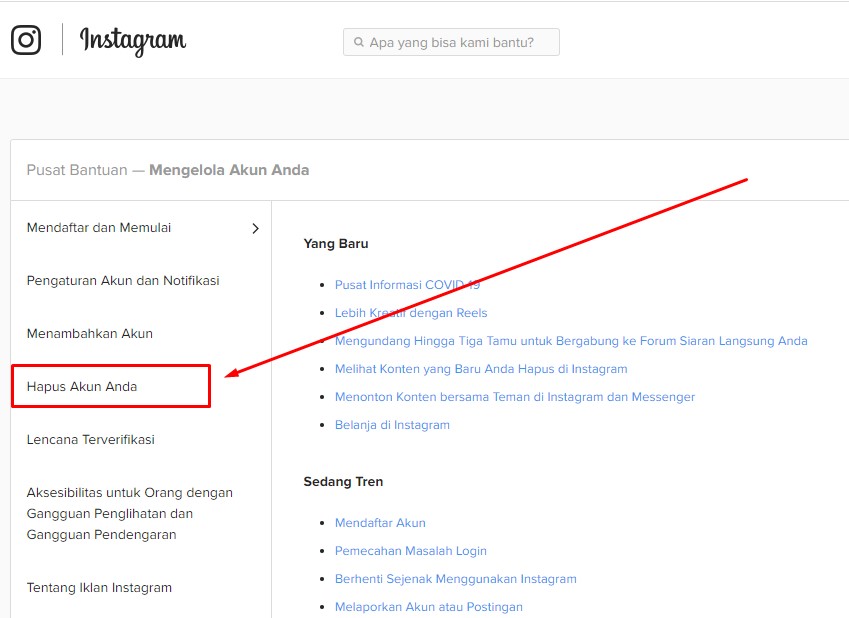Click the Sedang Tren heading
Screen dimensions: 849x618
coord(343,482)
